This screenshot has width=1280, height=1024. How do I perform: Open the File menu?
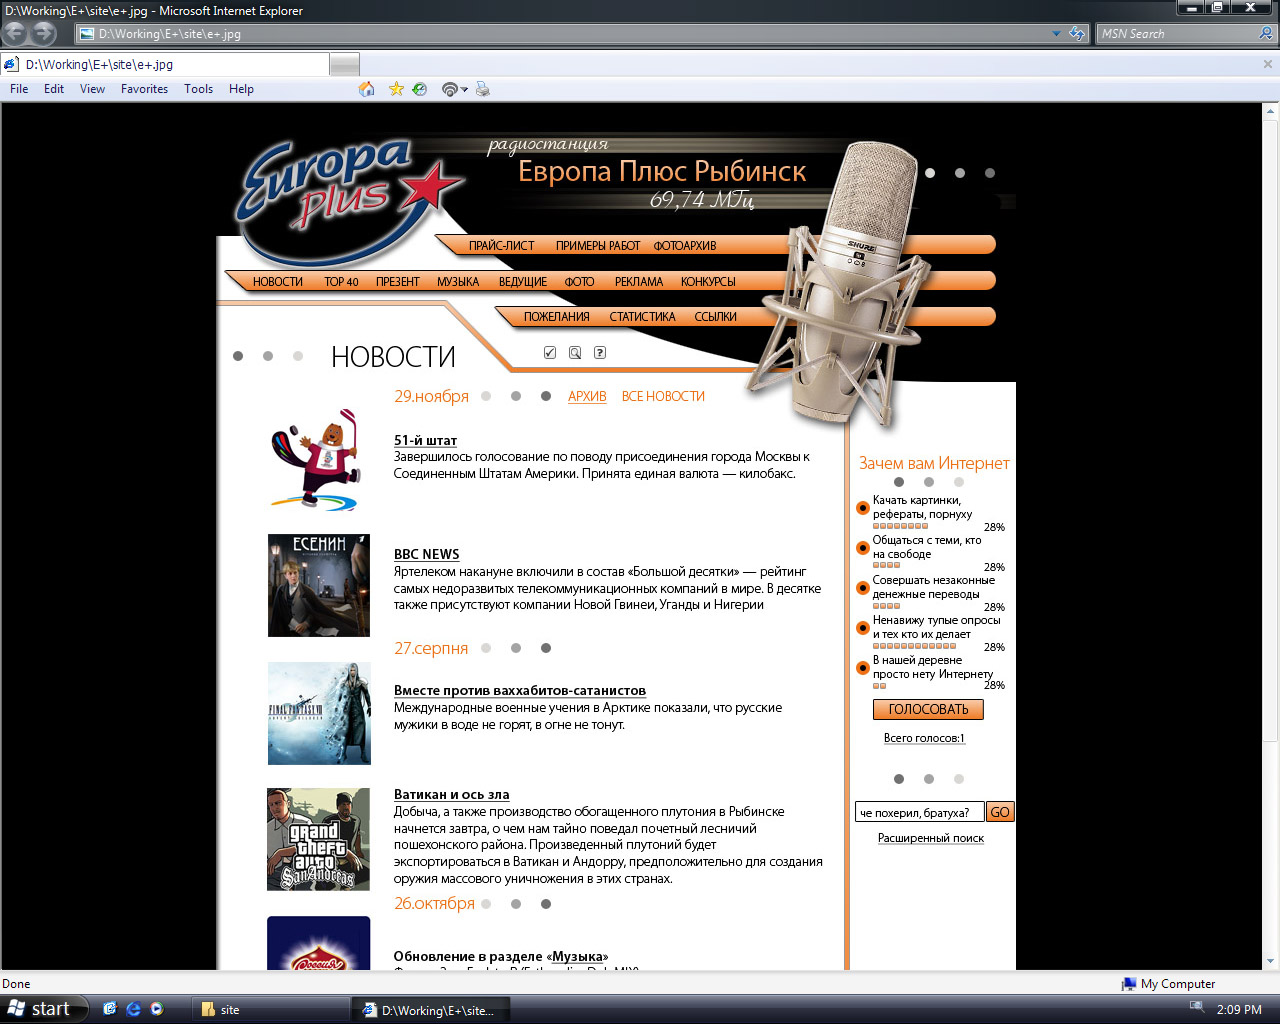click(19, 89)
